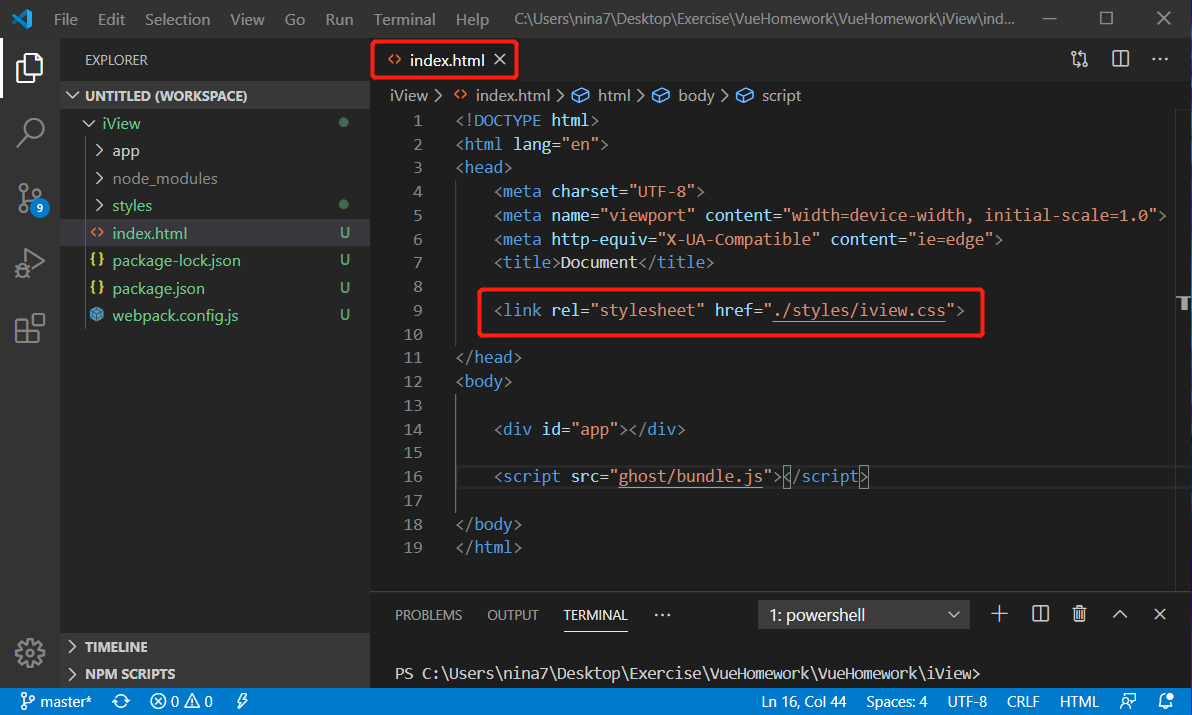The height and width of the screenshot is (715, 1192).
Task: Open notifications bell in status bar
Action: pos(1165,701)
